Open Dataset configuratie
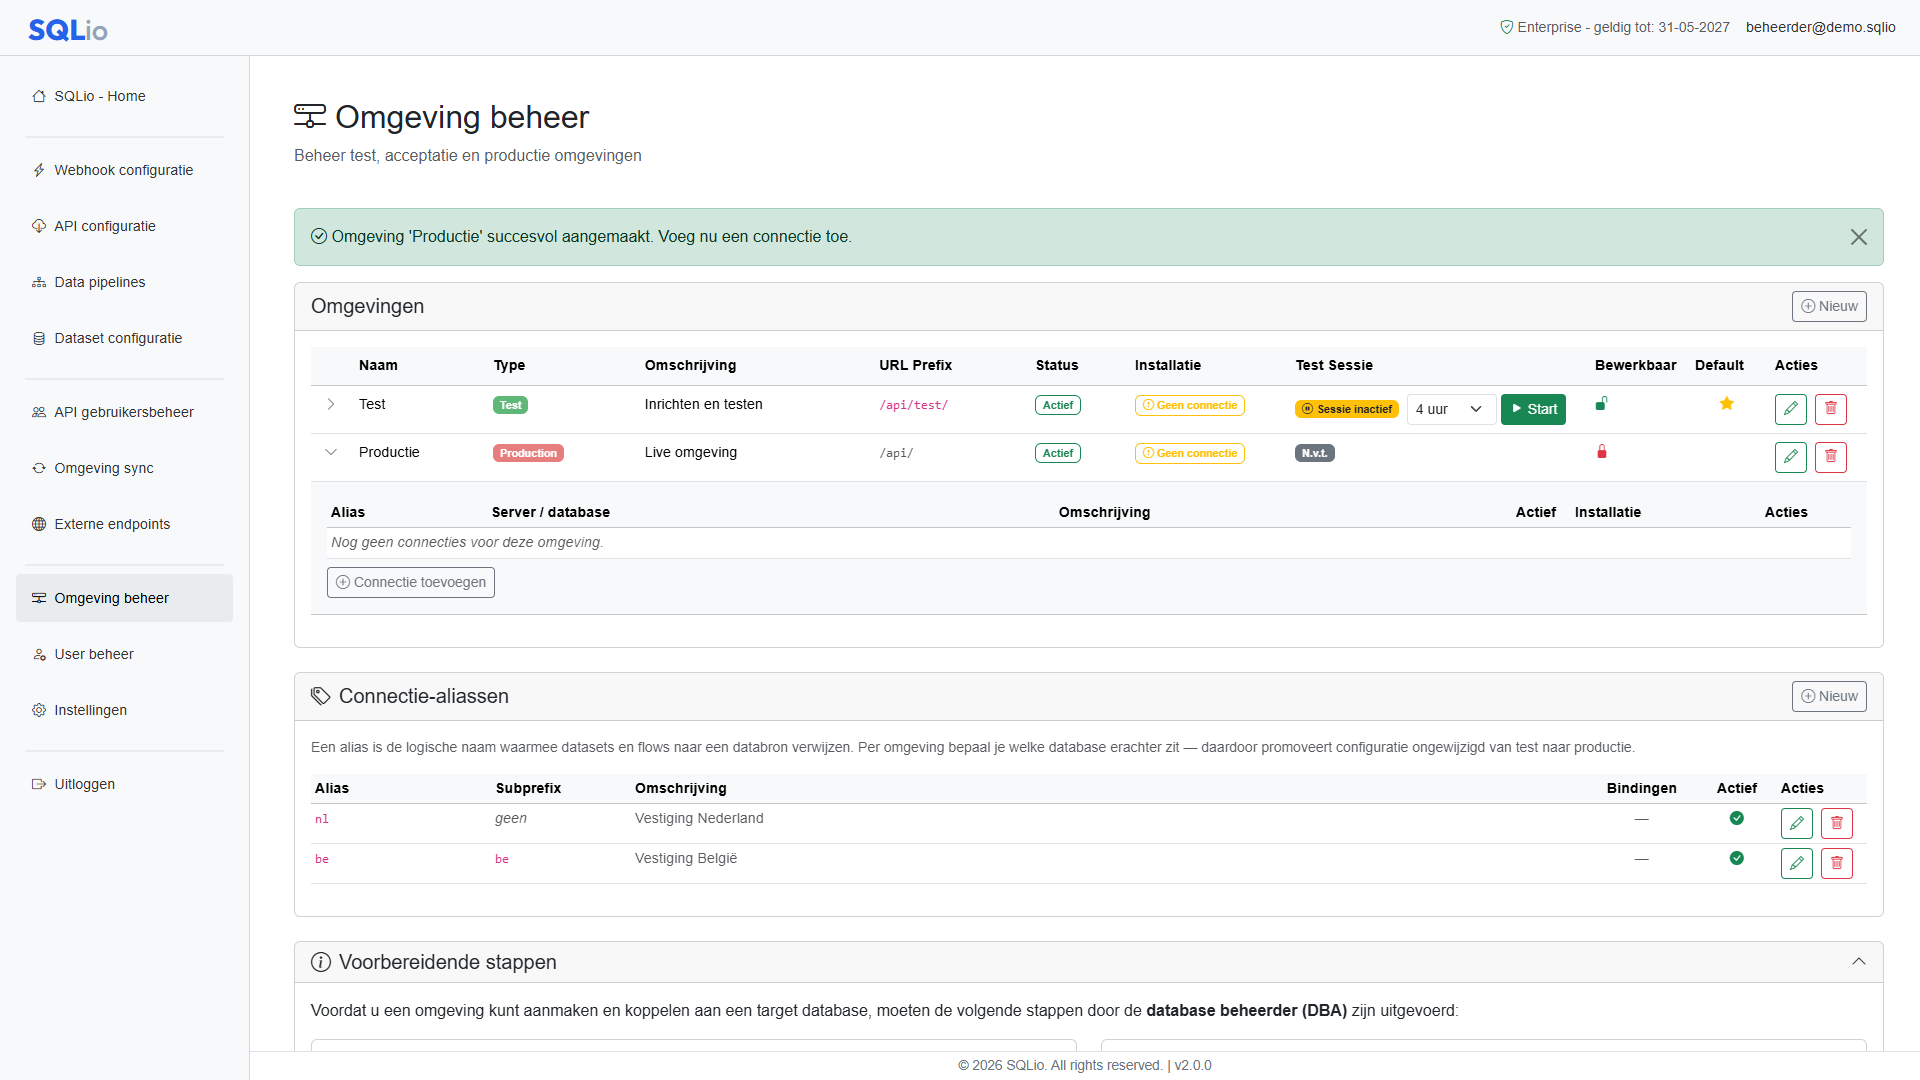 pyautogui.click(x=124, y=338)
